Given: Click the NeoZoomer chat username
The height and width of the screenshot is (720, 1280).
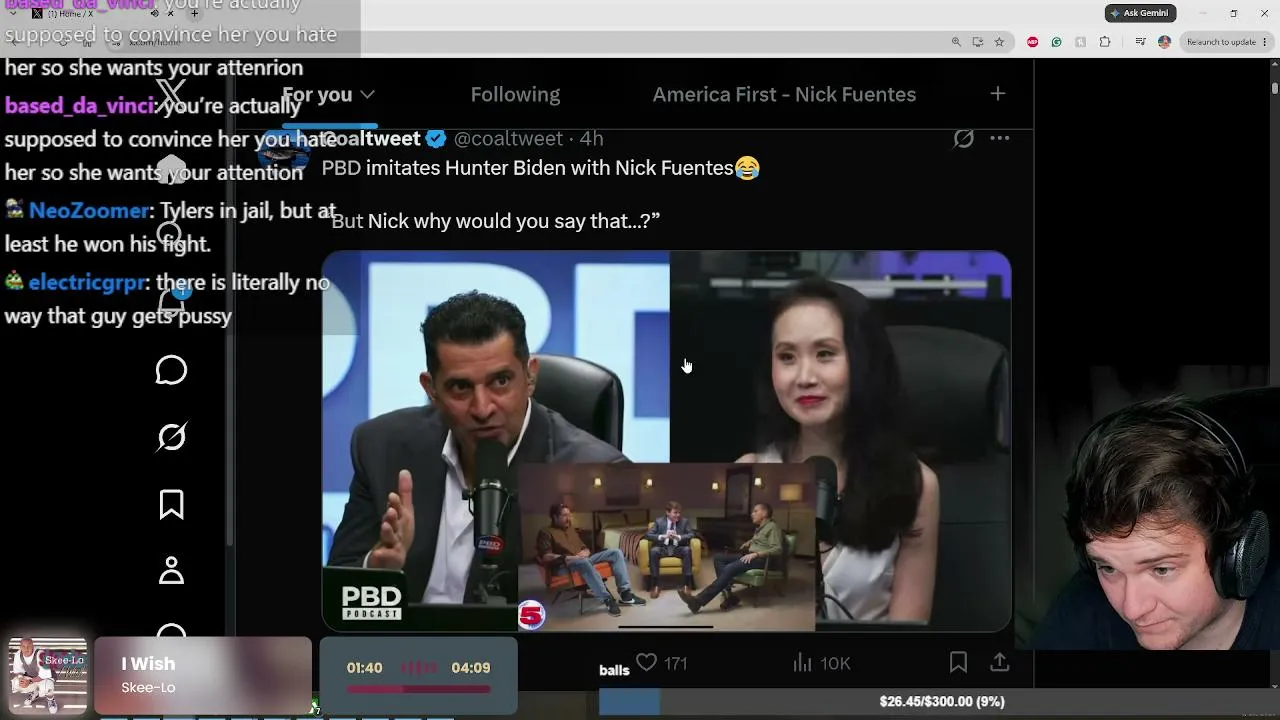Looking at the screenshot, I should click(89, 211).
